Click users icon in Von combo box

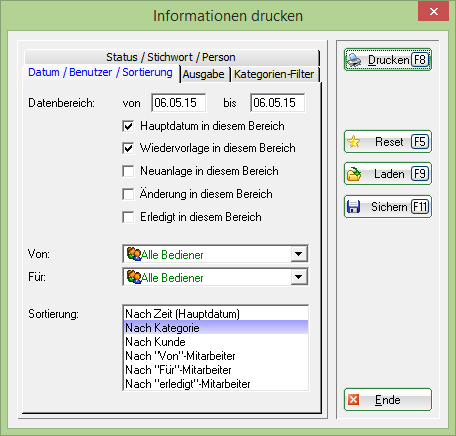pos(134,254)
